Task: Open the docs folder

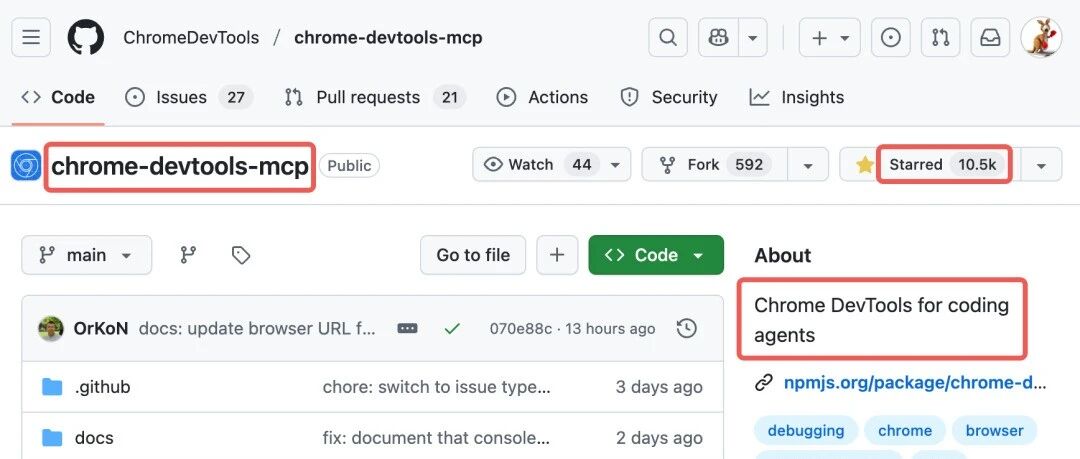Action: pyautogui.click(x=94, y=438)
